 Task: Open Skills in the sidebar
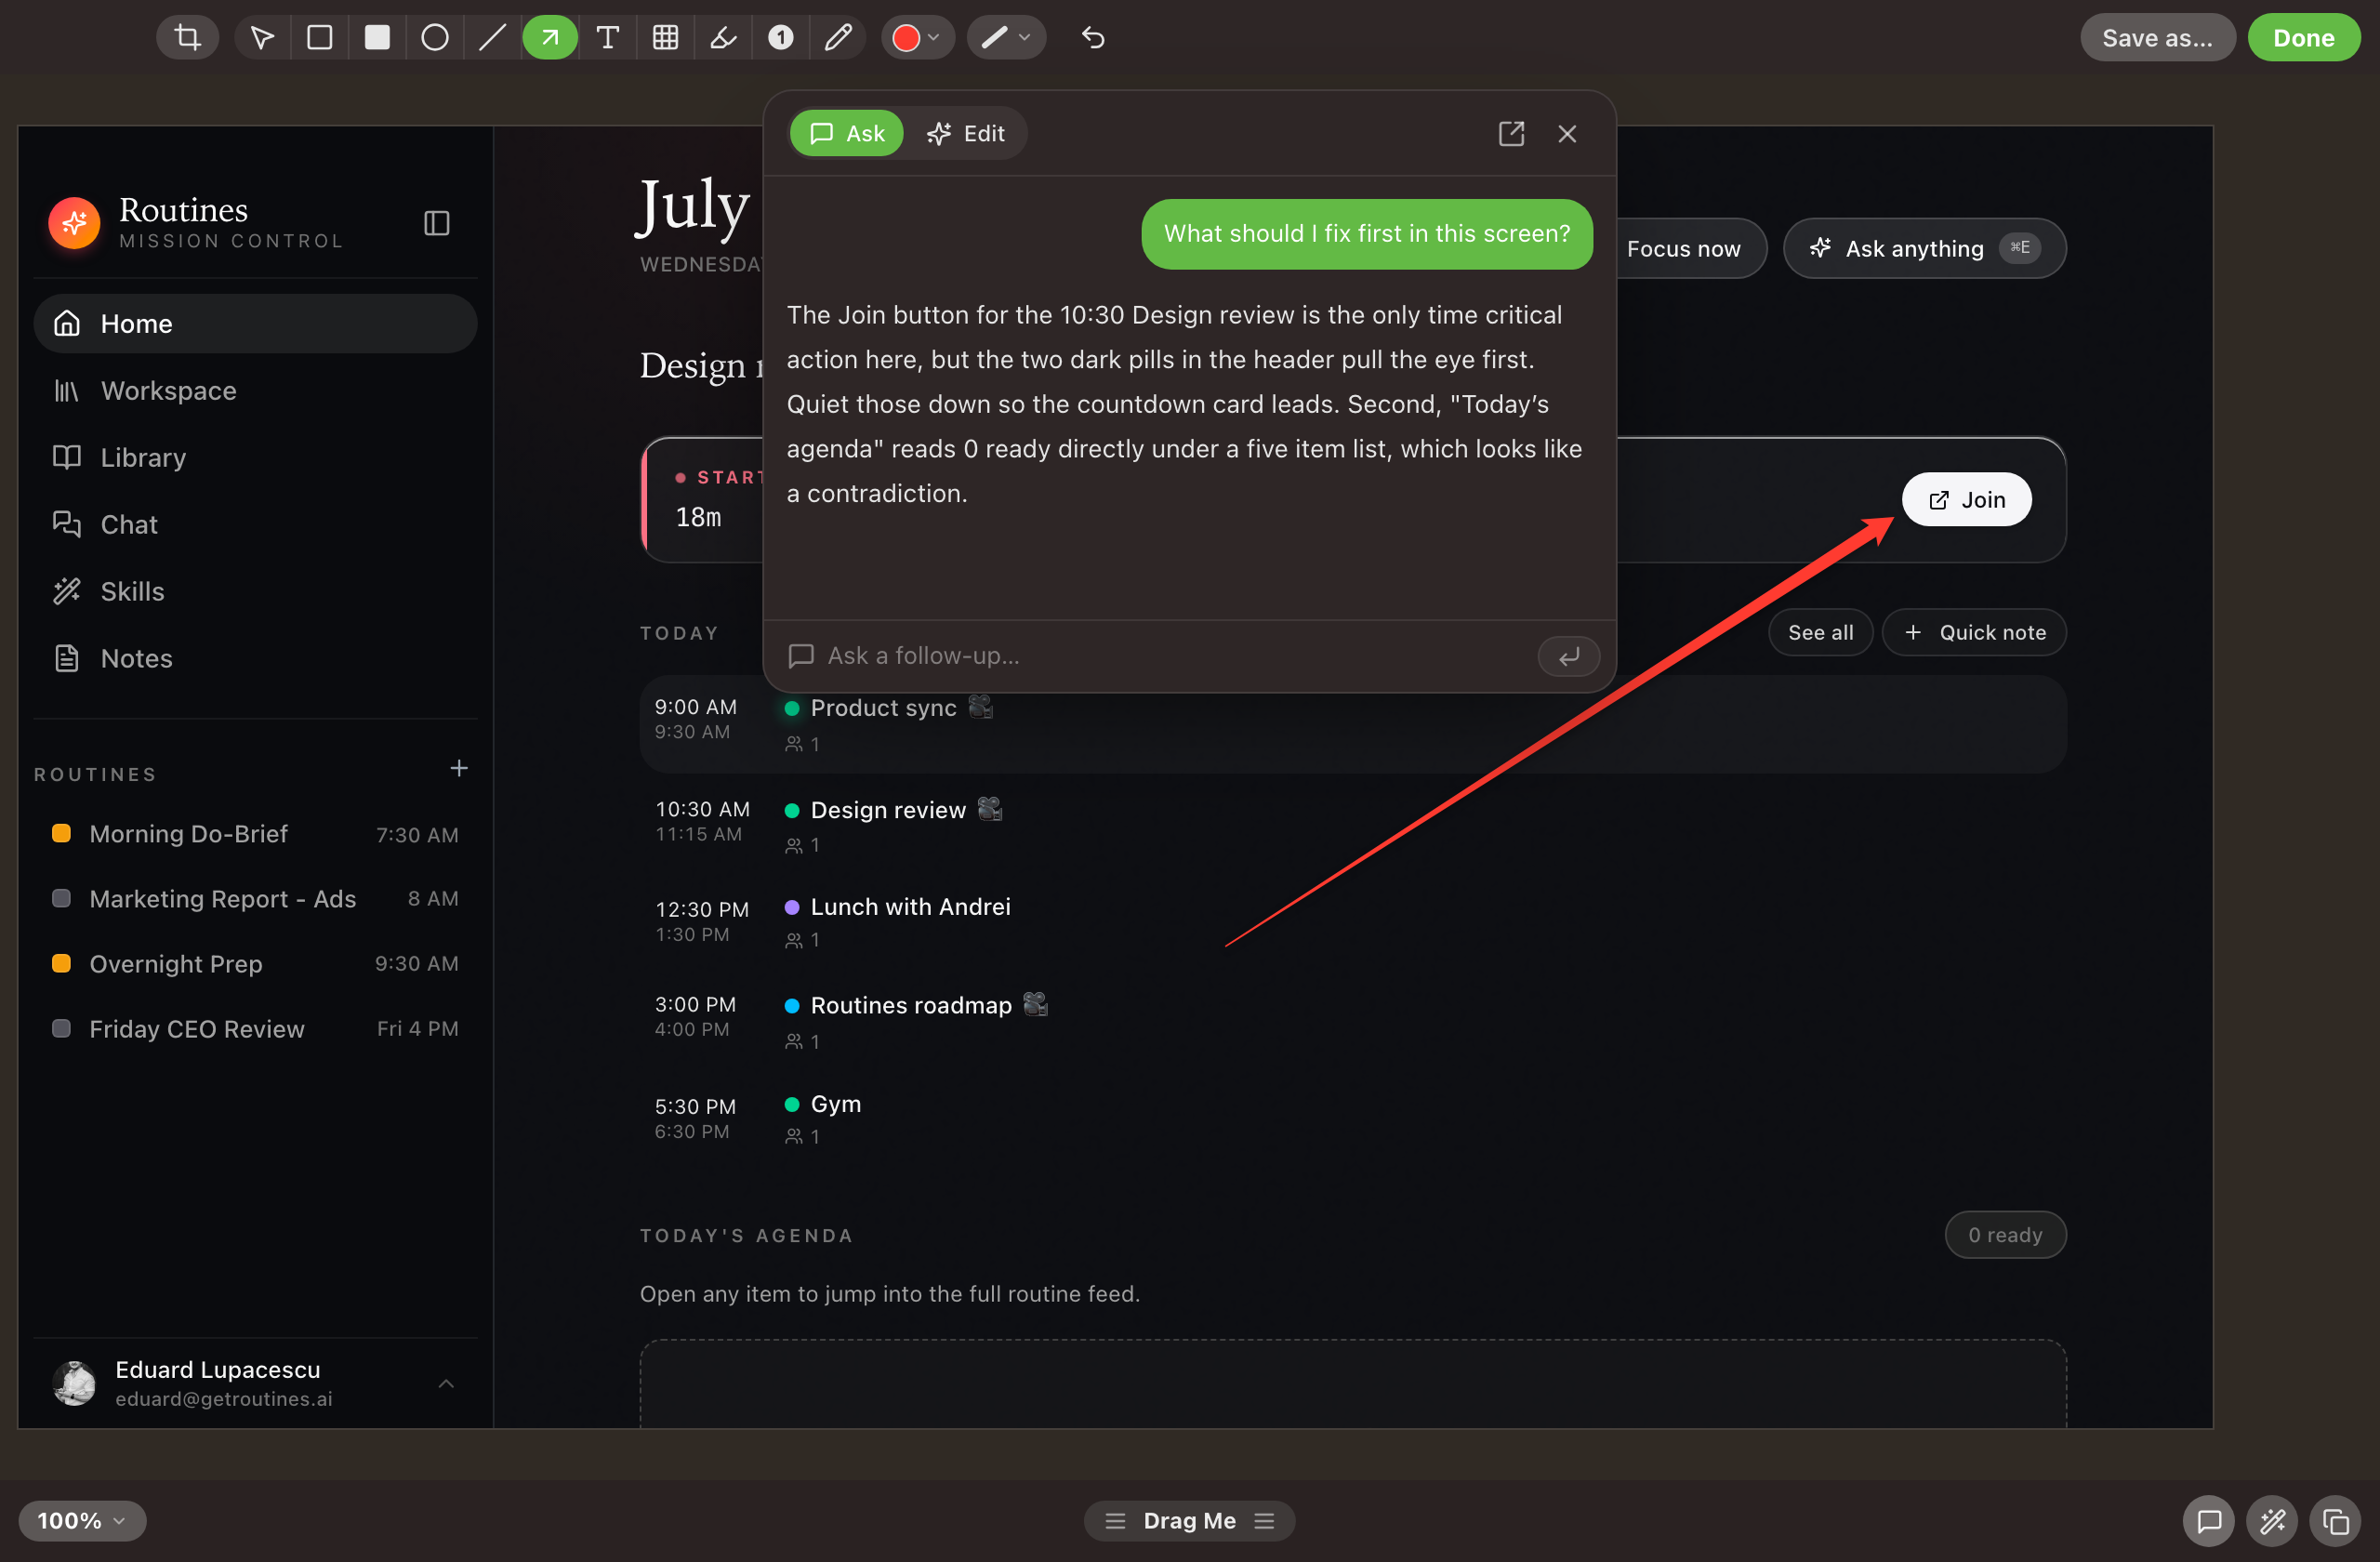click(255, 591)
